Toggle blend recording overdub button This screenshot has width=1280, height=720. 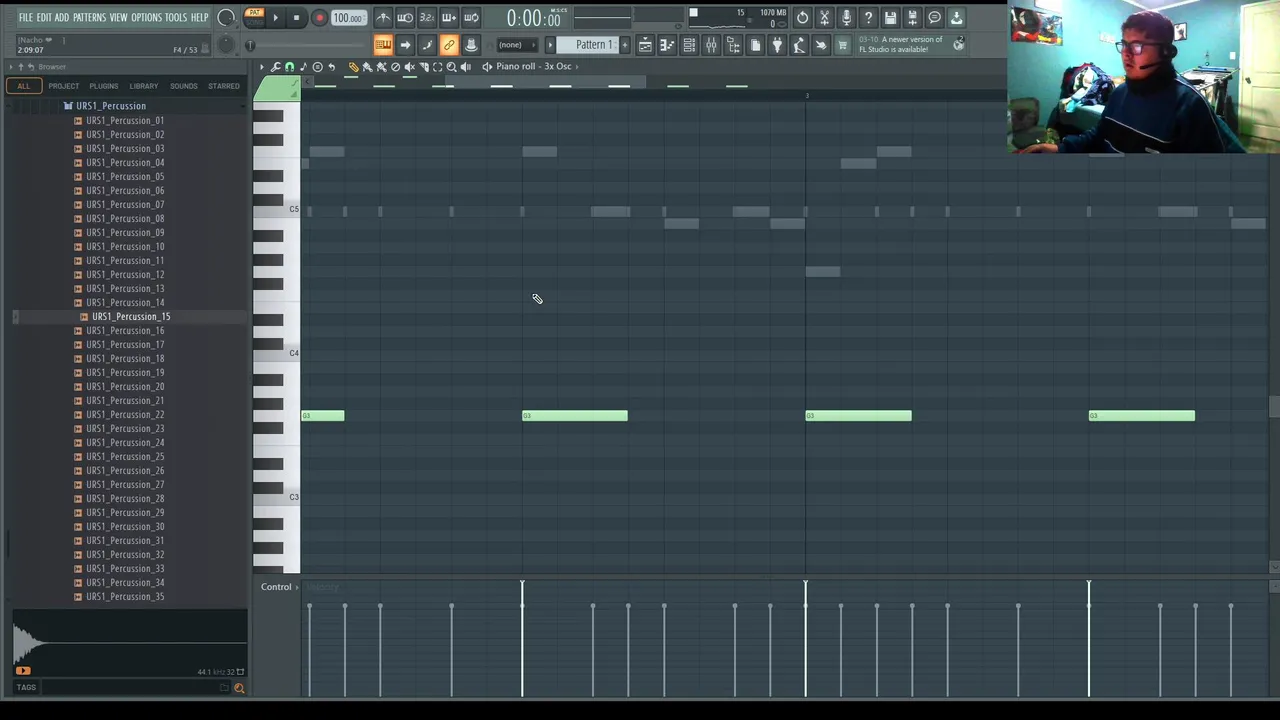point(449,18)
